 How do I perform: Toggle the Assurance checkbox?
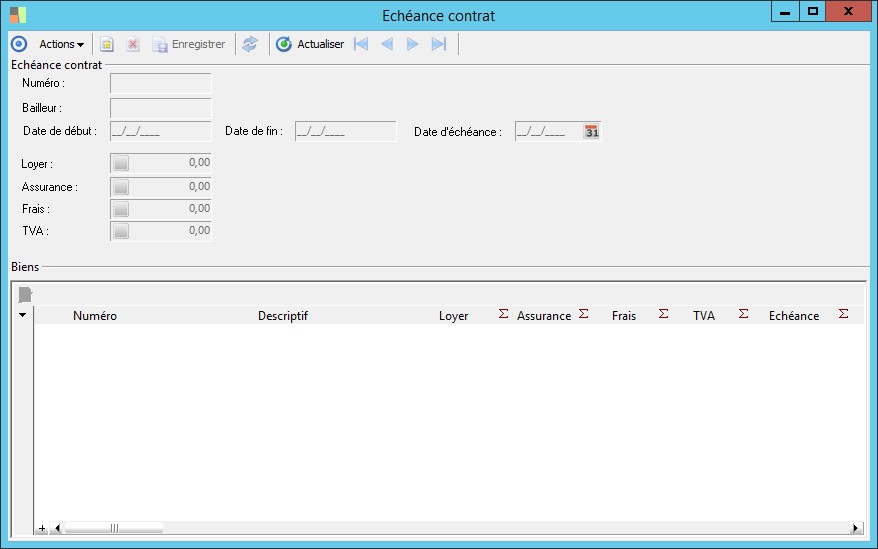(121, 186)
